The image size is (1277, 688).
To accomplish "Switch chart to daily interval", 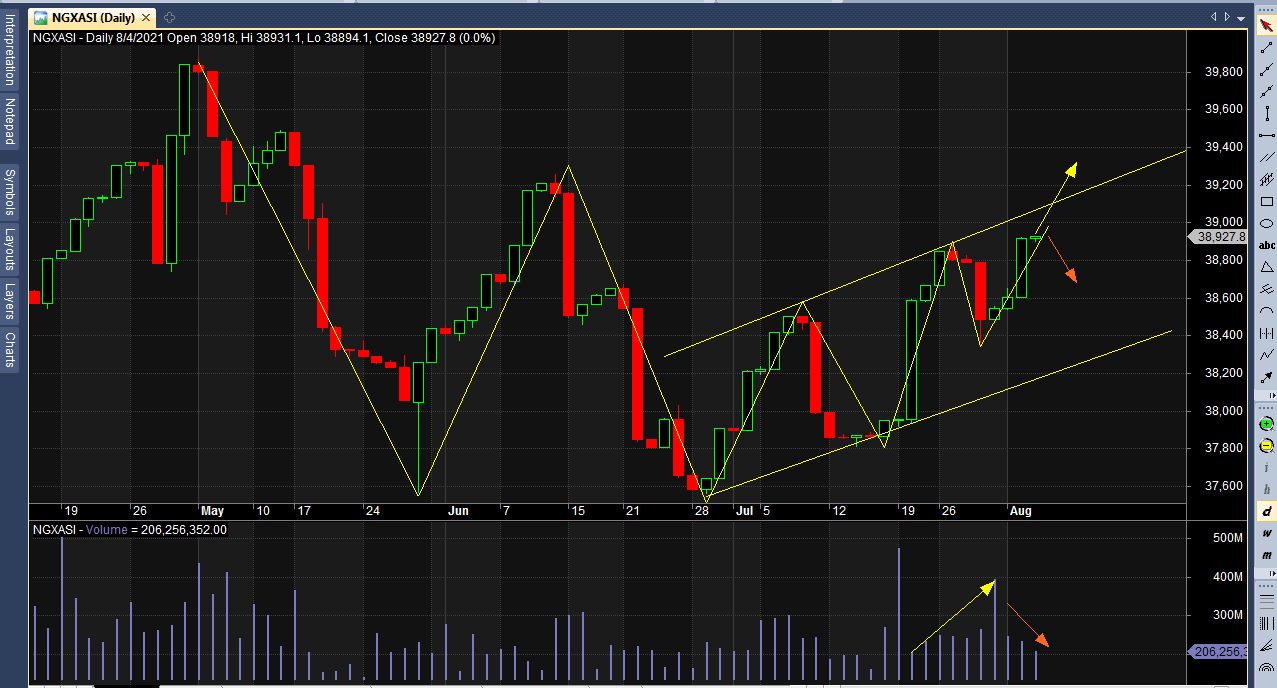I will tap(1266, 511).
